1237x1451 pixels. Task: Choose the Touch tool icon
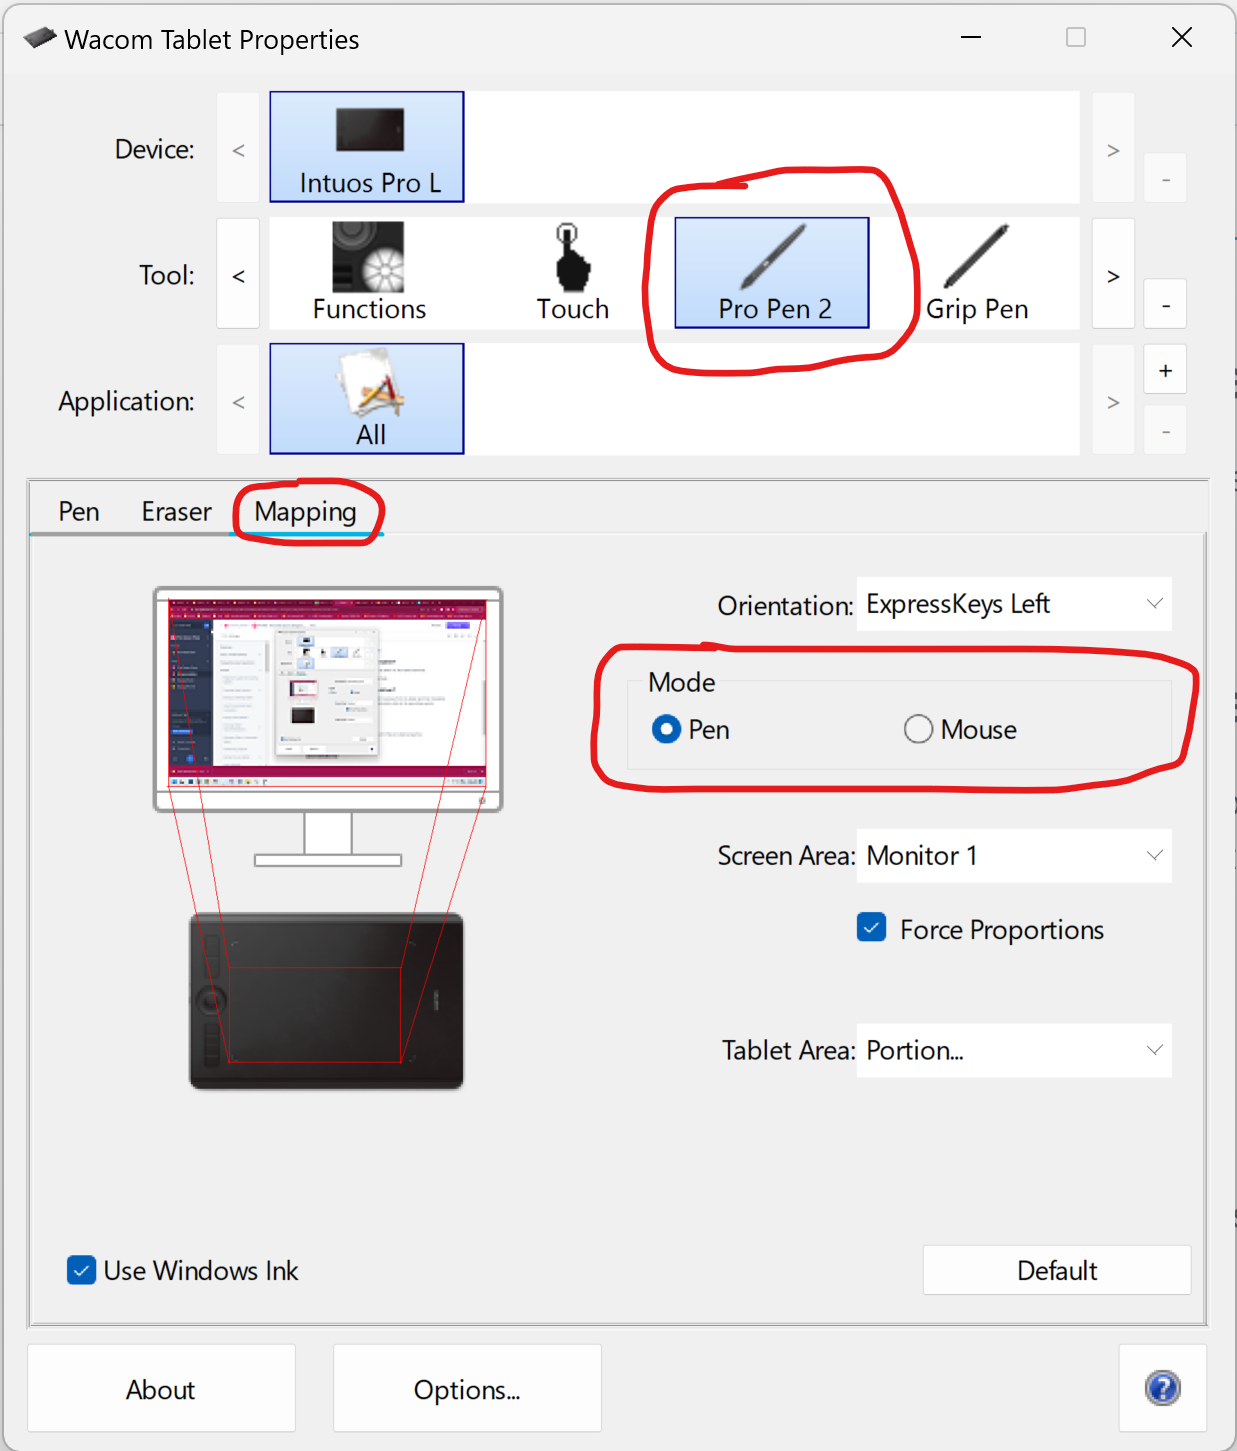coord(572,273)
